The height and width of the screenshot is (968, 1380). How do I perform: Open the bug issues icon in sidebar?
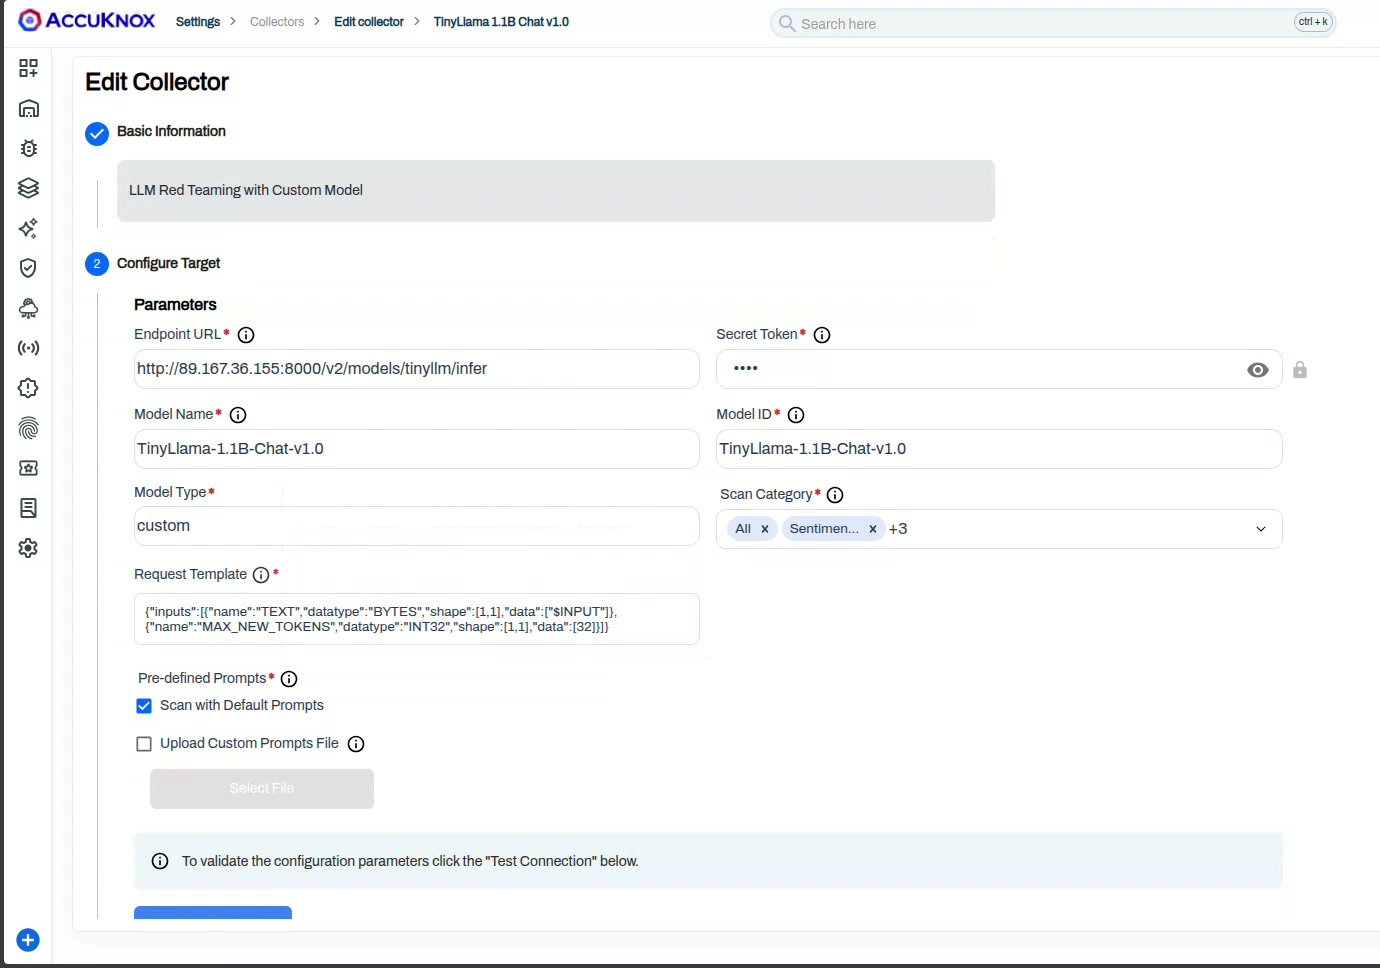(28, 148)
